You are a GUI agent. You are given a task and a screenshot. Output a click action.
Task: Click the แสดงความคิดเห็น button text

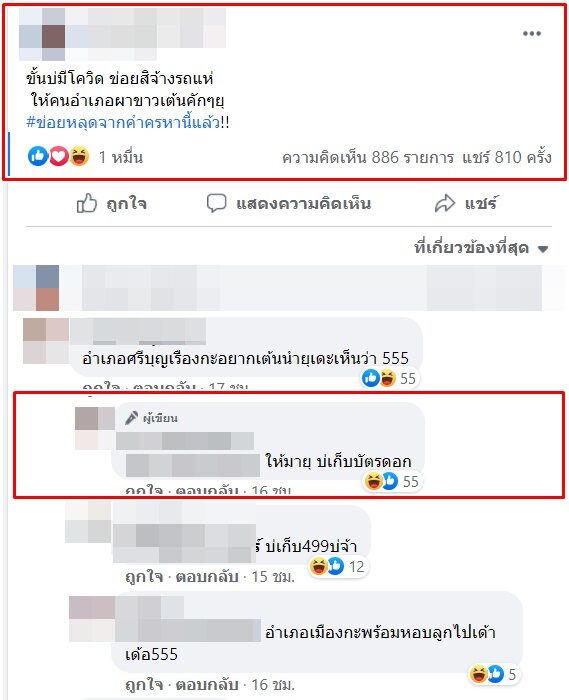(x=303, y=204)
